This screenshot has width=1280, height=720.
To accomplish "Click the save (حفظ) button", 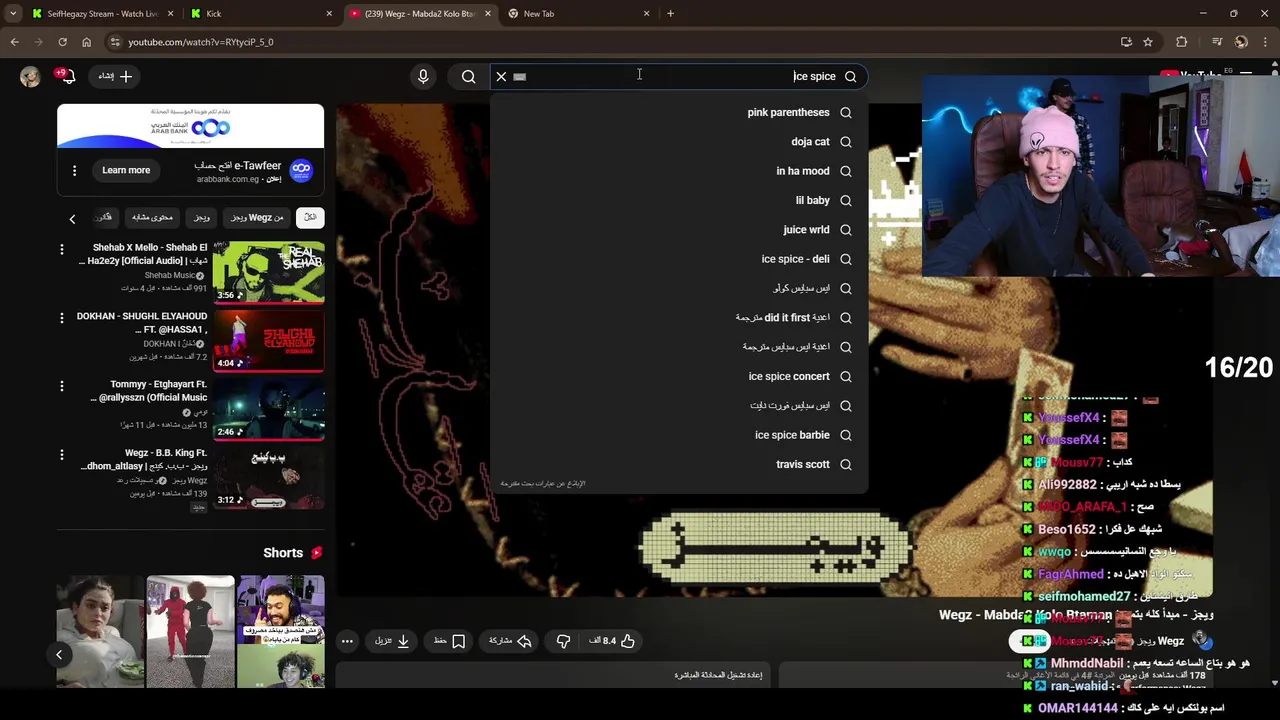I will pos(450,641).
